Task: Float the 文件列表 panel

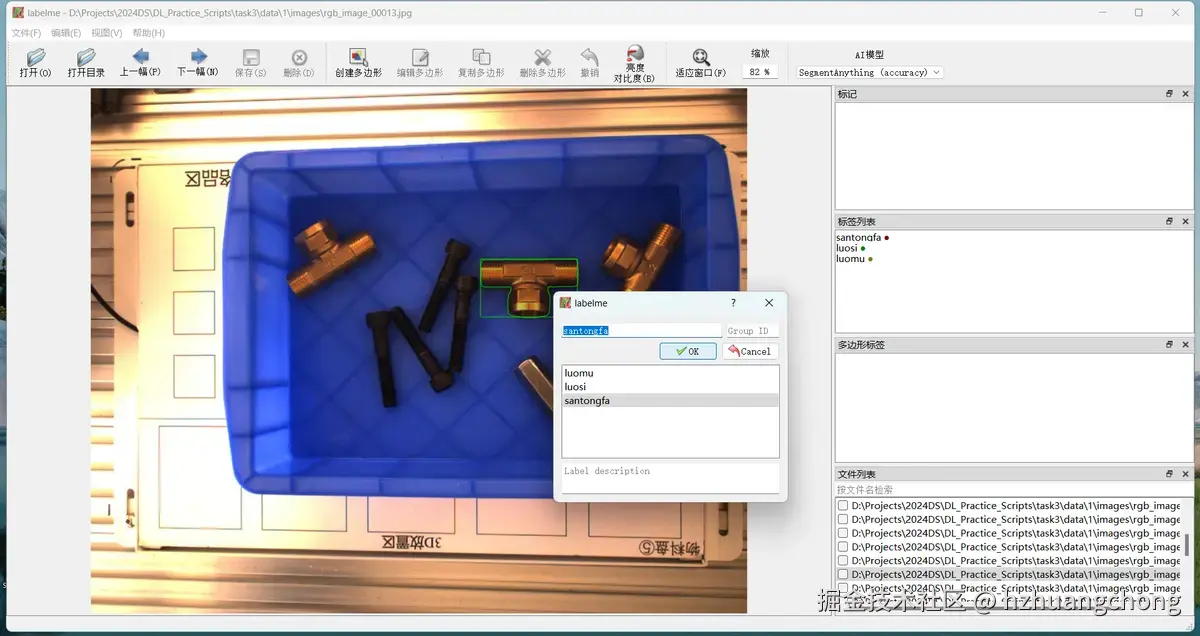Action: (1169, 474)
